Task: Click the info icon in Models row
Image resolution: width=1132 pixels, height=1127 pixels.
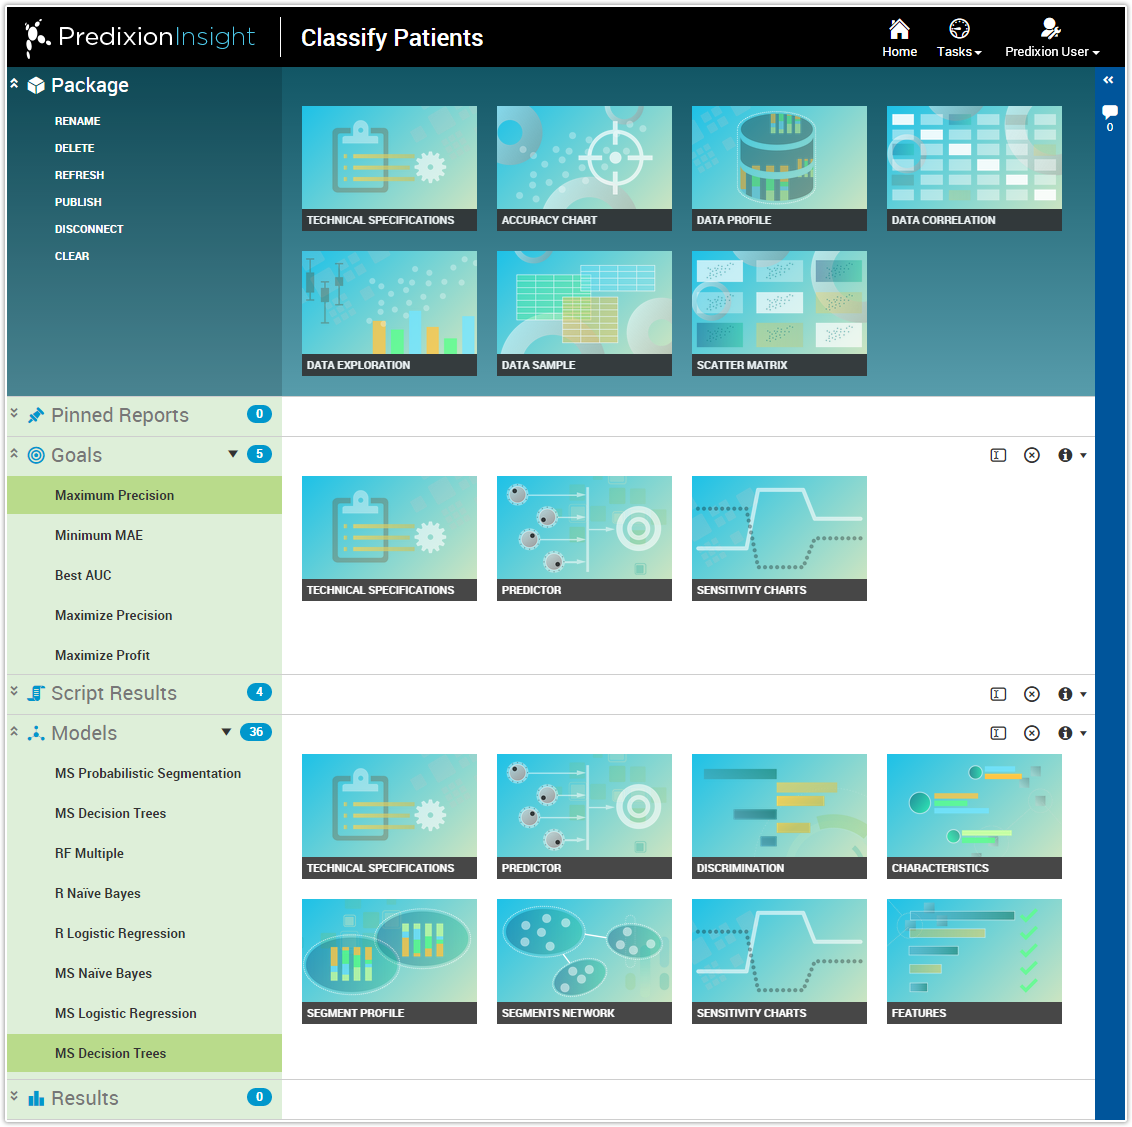Action: pos(1065,733)
